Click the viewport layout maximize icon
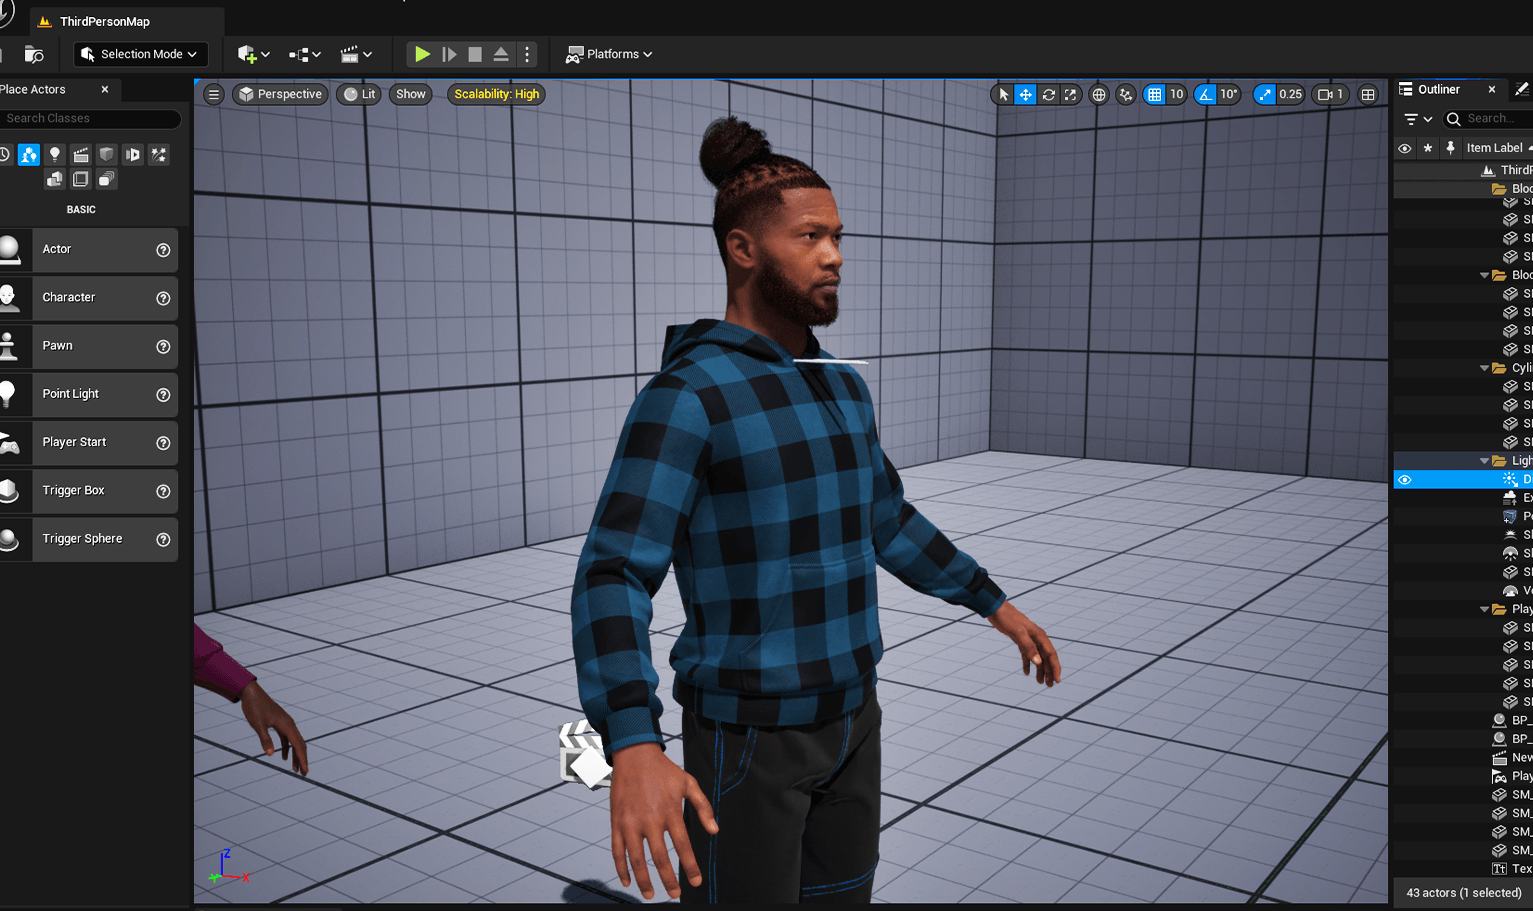This screenshot has height=911, width=1533. [1368, 94]
